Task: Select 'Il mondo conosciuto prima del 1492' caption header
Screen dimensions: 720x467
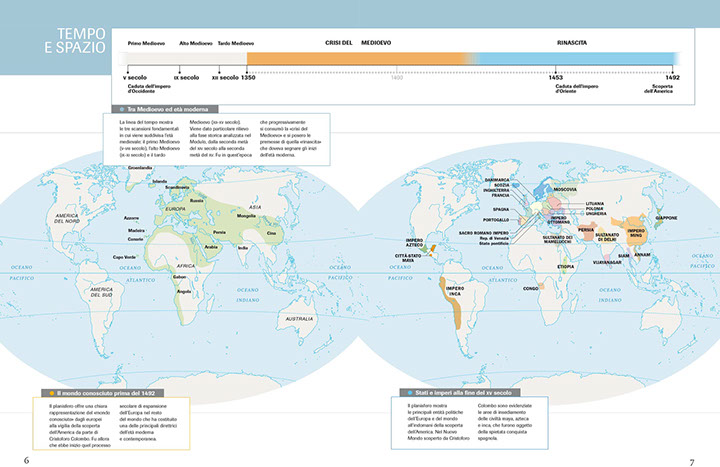Action: click(105, 393)
